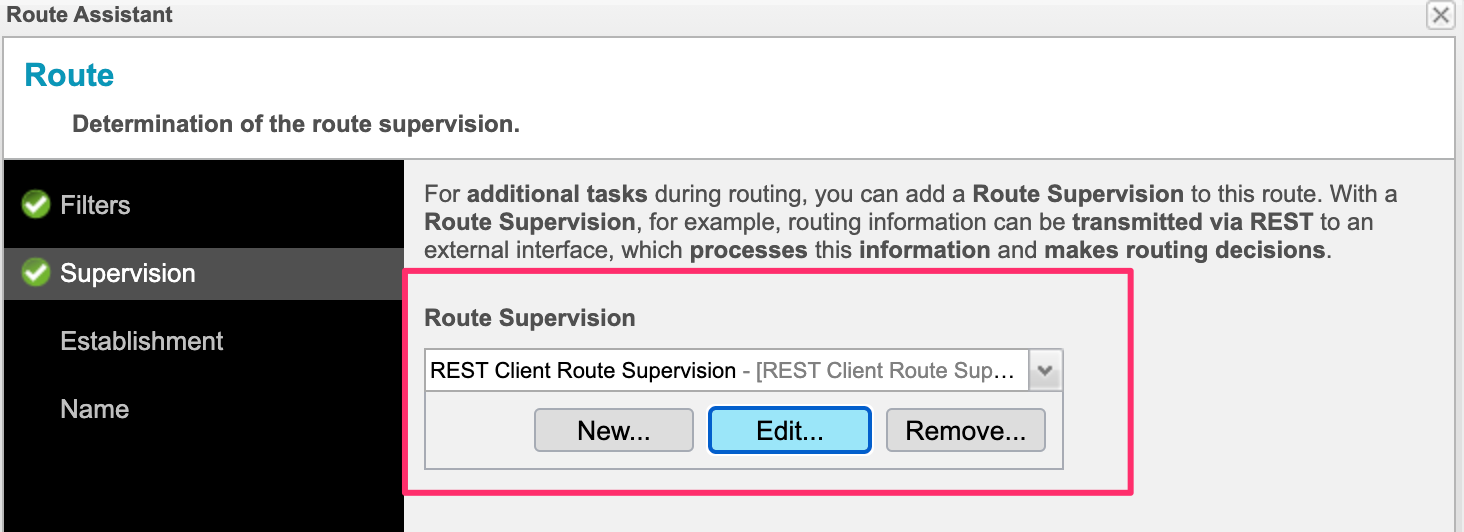The image size is (1464, 532).
Task: Click the blue Route heading
Action: (x=69, y=75)
